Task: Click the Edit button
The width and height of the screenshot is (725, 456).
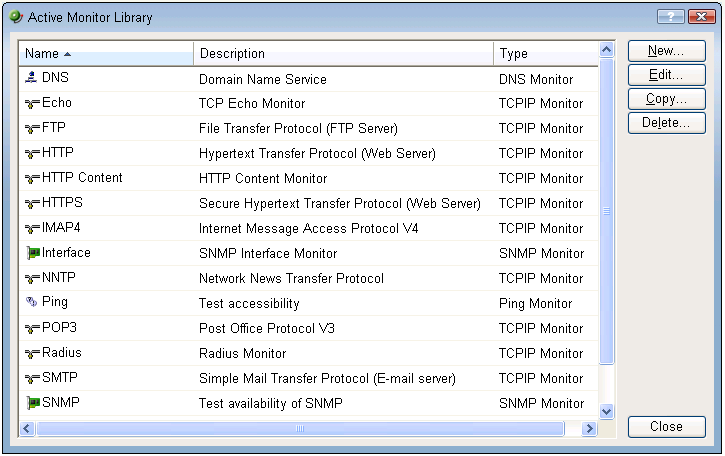Action: (x=666, y=75)
